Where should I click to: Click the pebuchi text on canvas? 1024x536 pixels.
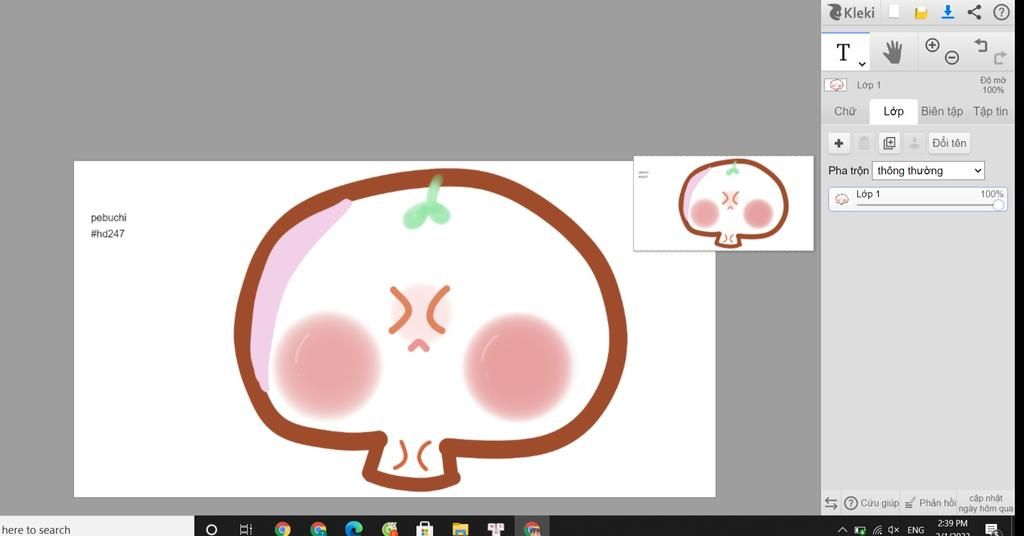[108, 217]
